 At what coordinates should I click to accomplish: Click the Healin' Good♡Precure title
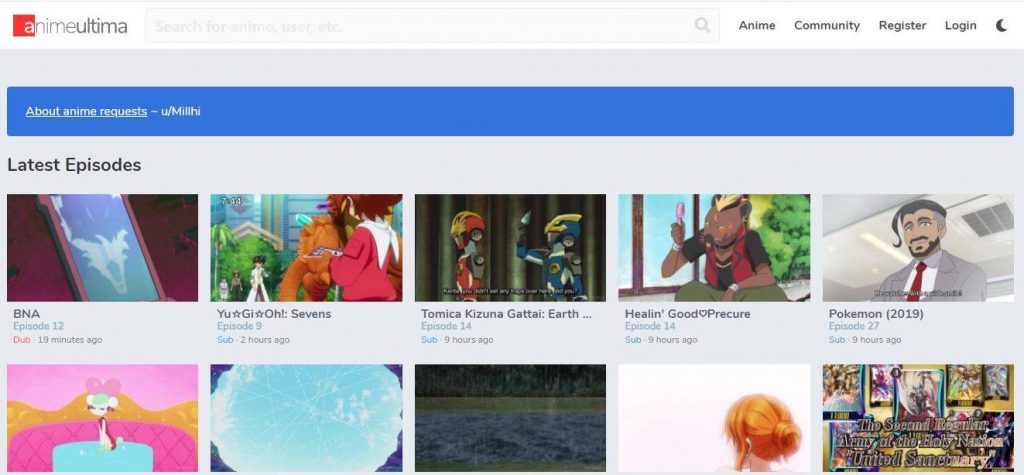click(x=688, y=314)
